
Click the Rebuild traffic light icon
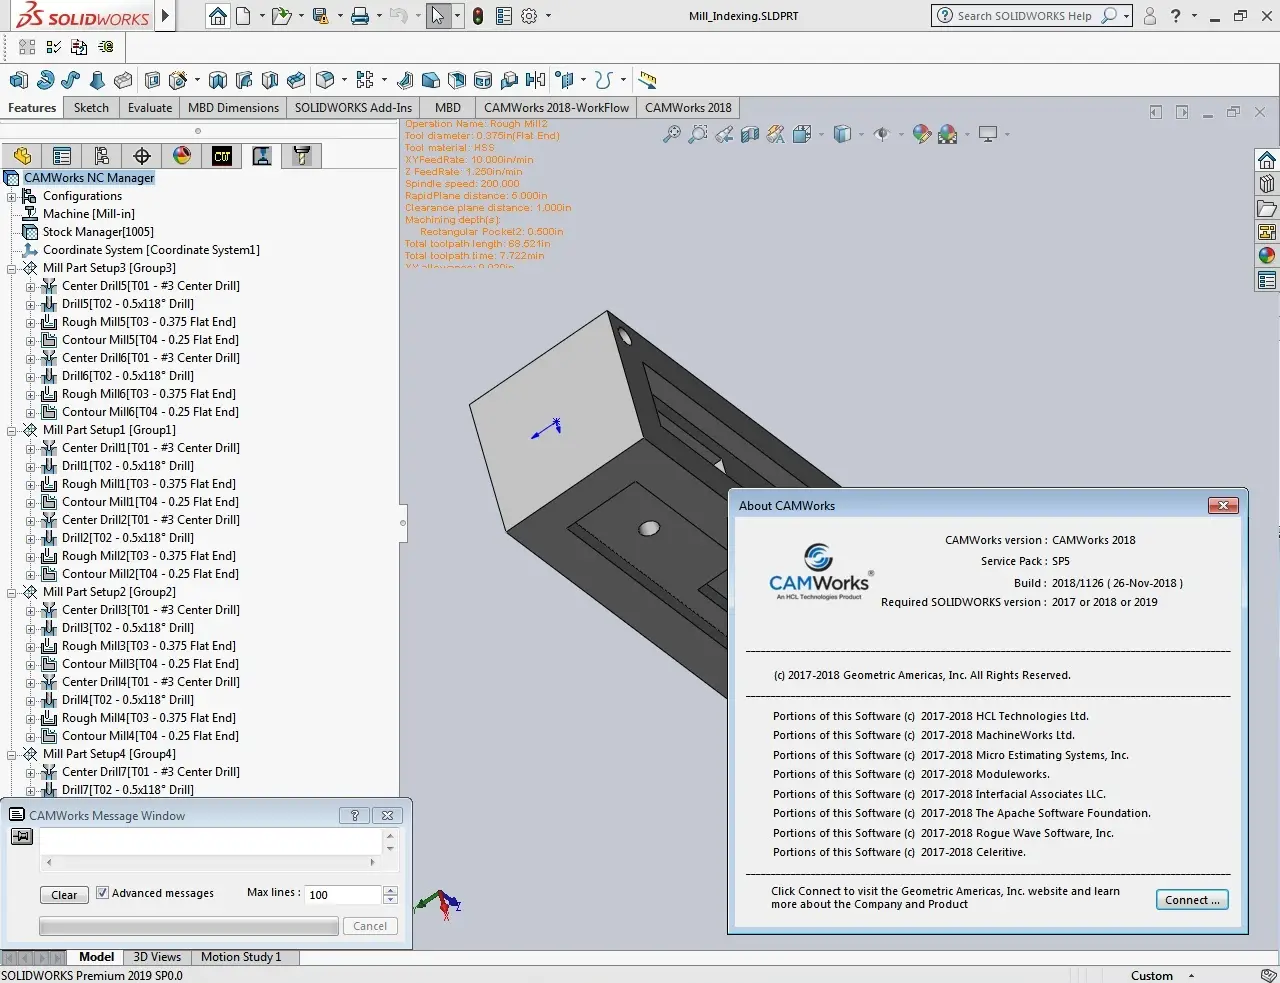point(478,16)
